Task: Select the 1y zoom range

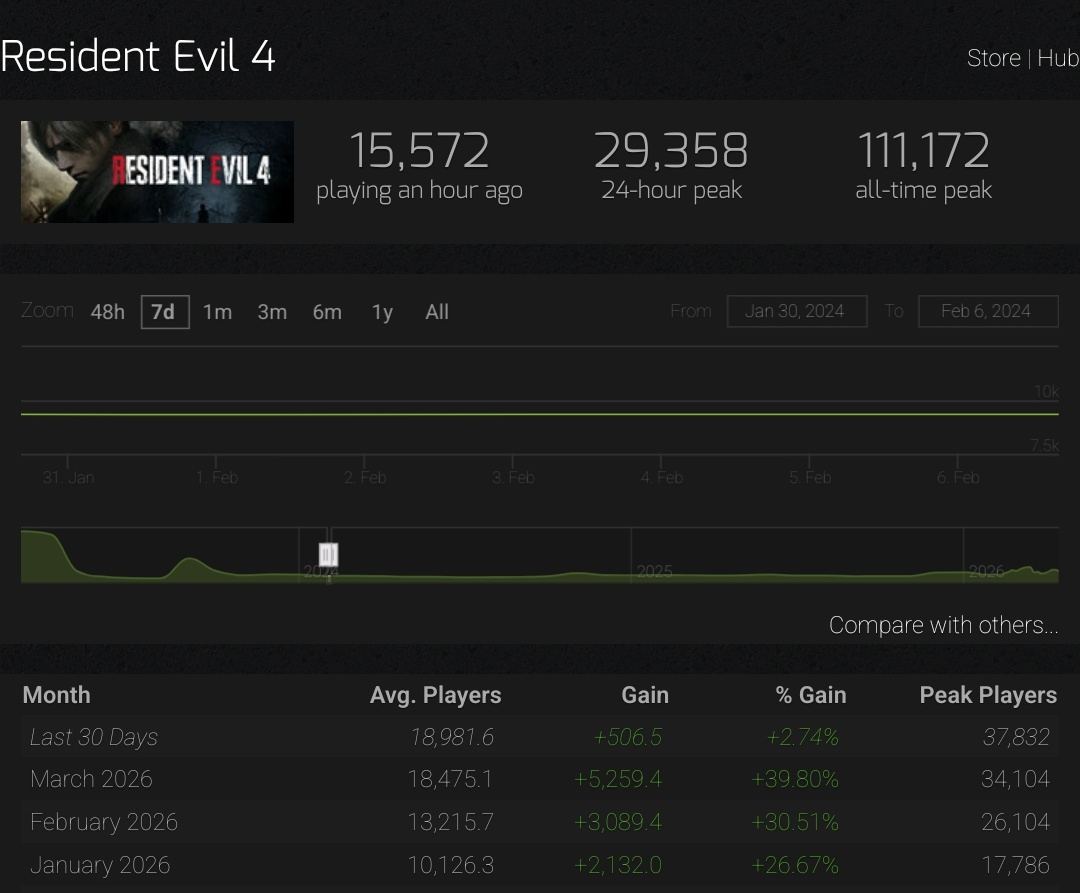Action: click(x=382, y=312)
